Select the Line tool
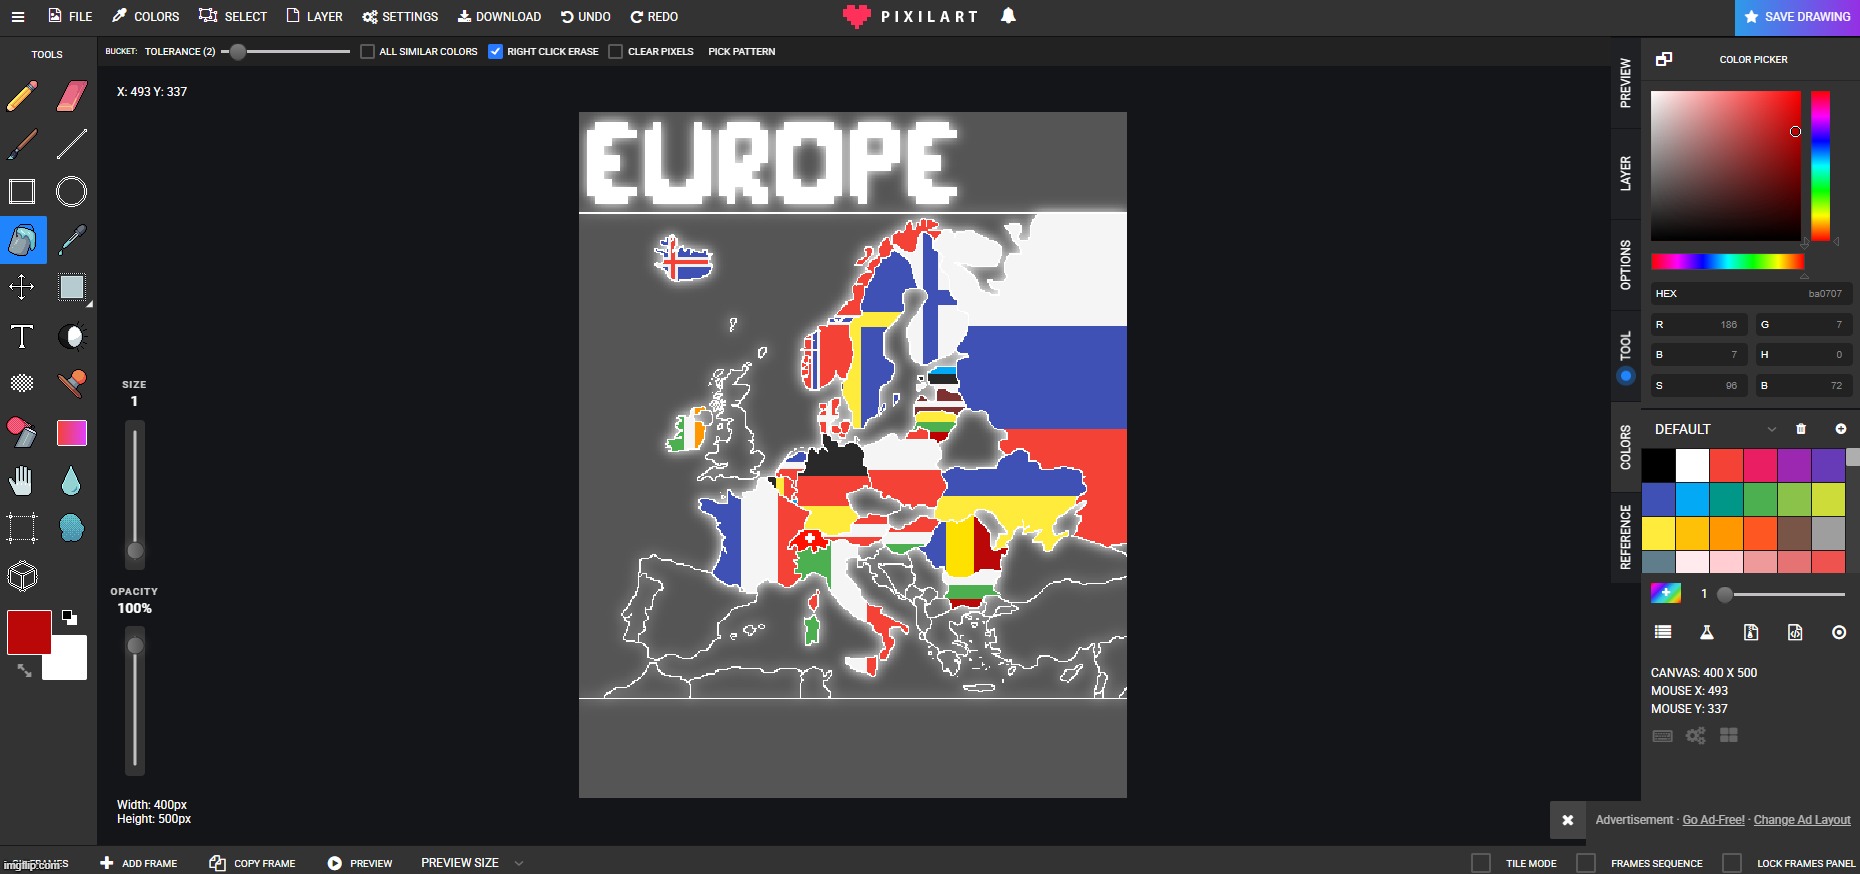The width and height of the screenshot is (1860, 874). (72, 144)
